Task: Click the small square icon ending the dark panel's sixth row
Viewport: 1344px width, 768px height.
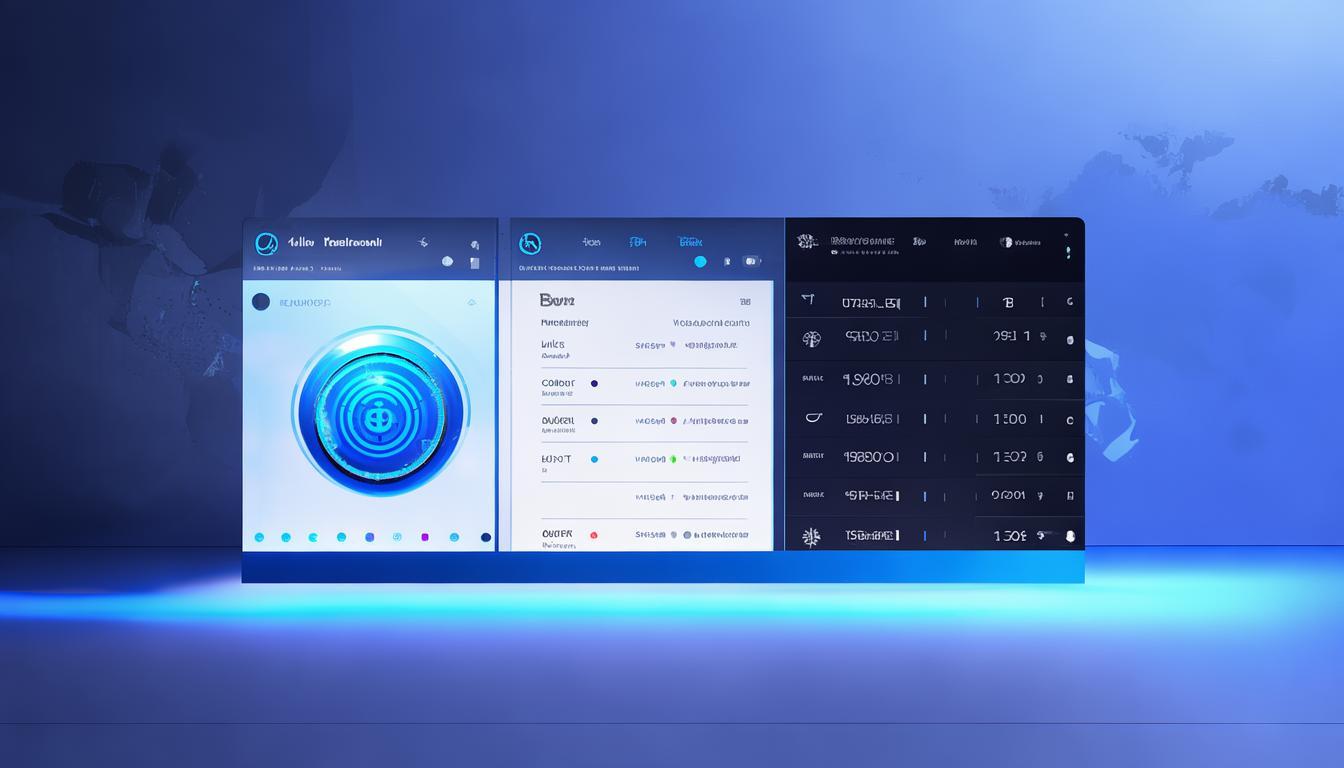Action: tap(1070, 495)
